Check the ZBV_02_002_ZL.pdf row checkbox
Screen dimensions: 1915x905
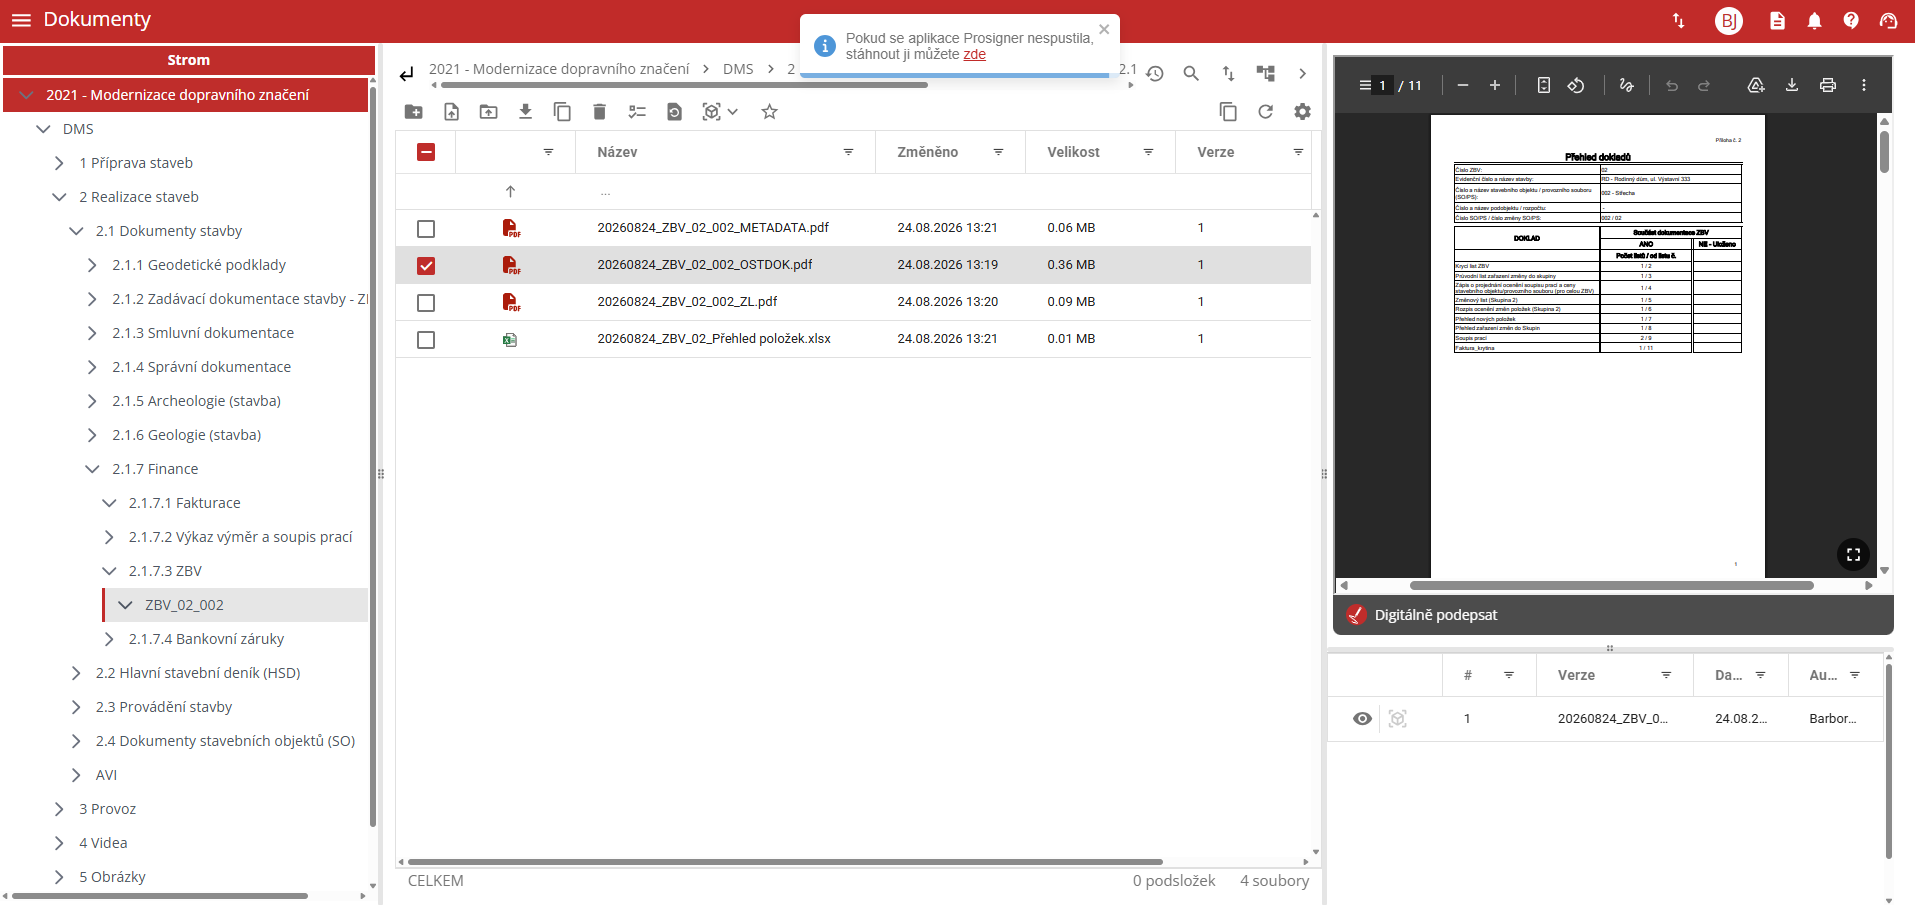coord(426,303)
